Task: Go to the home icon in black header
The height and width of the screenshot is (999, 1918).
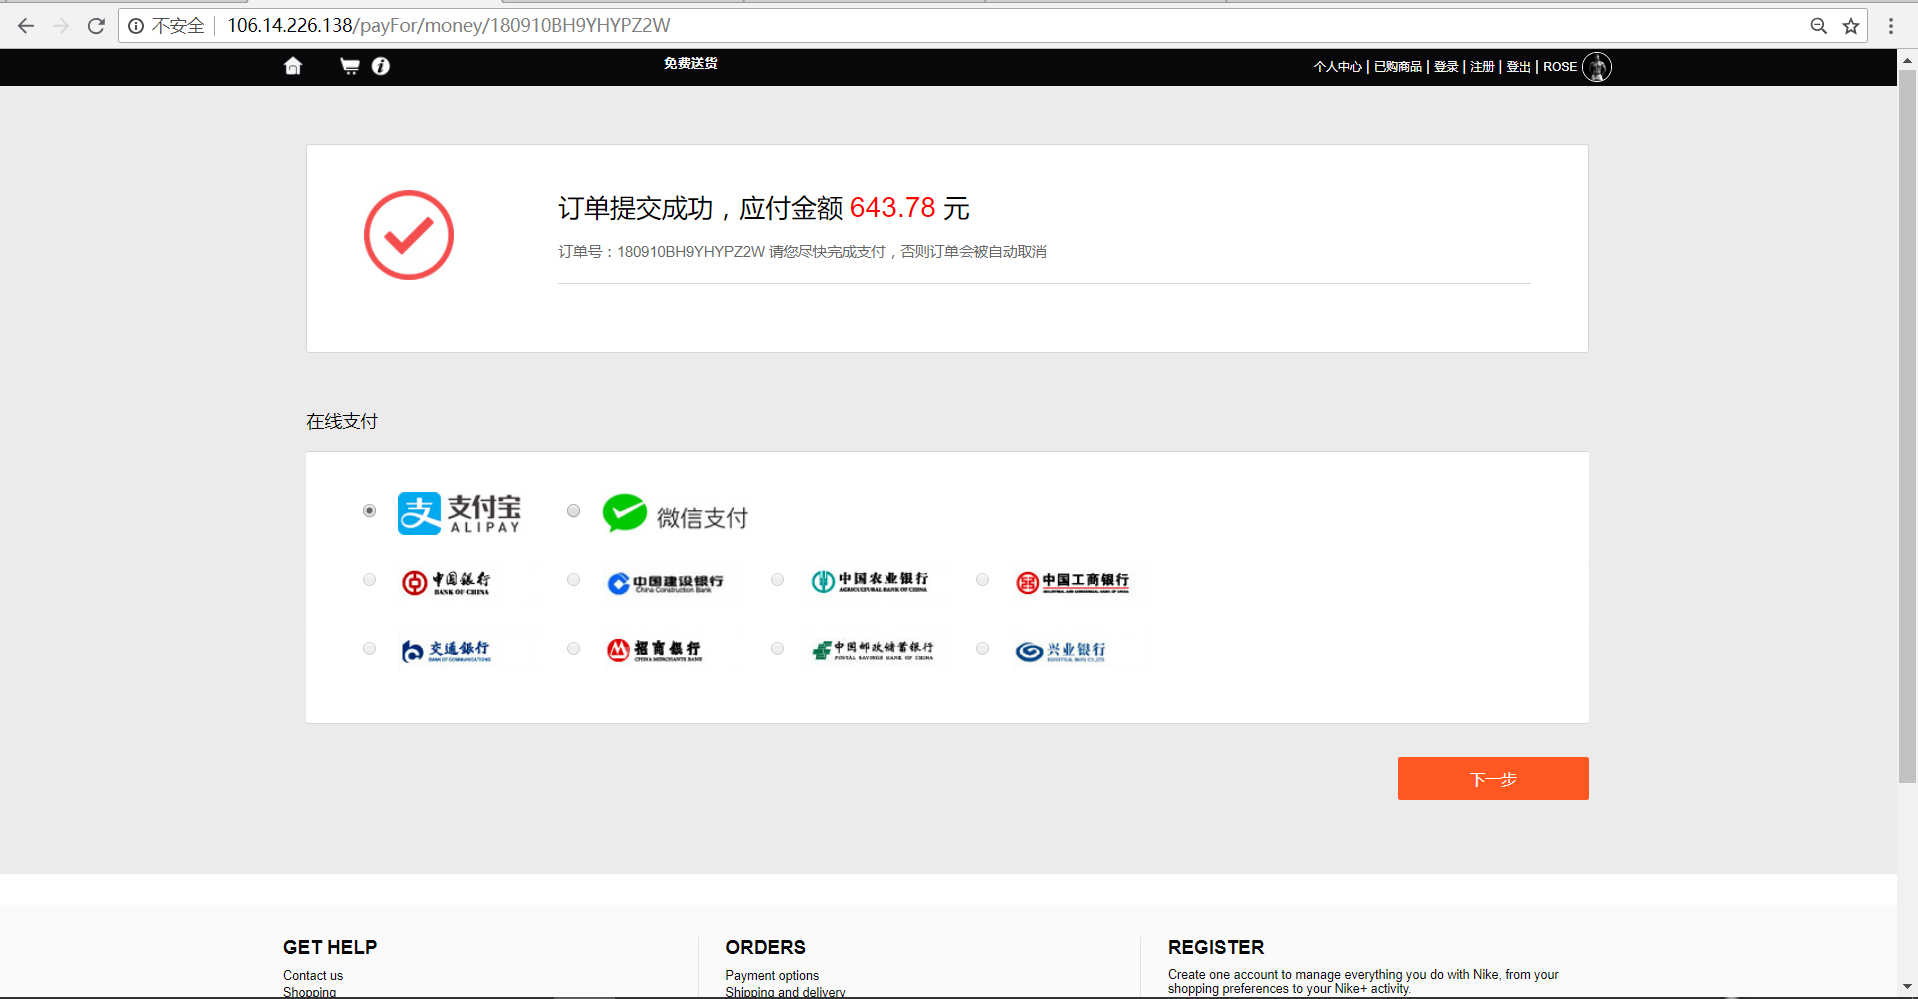Action: (x=293, y=66)
